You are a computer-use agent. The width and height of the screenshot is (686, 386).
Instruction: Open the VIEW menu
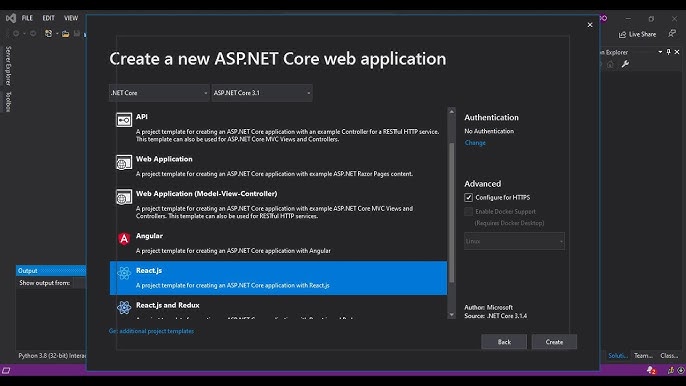[x=71, y=18]
